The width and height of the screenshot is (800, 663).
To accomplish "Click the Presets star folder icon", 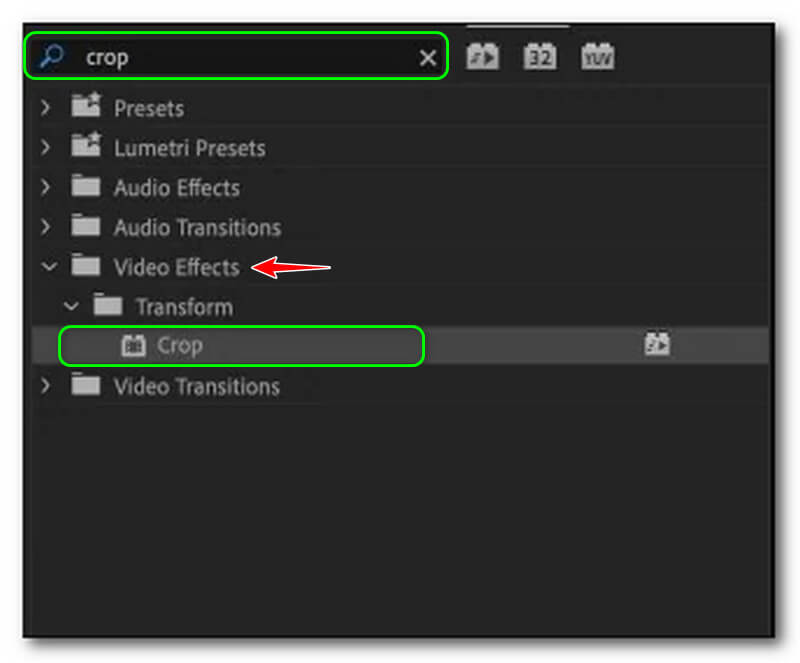I will [86, 107].
